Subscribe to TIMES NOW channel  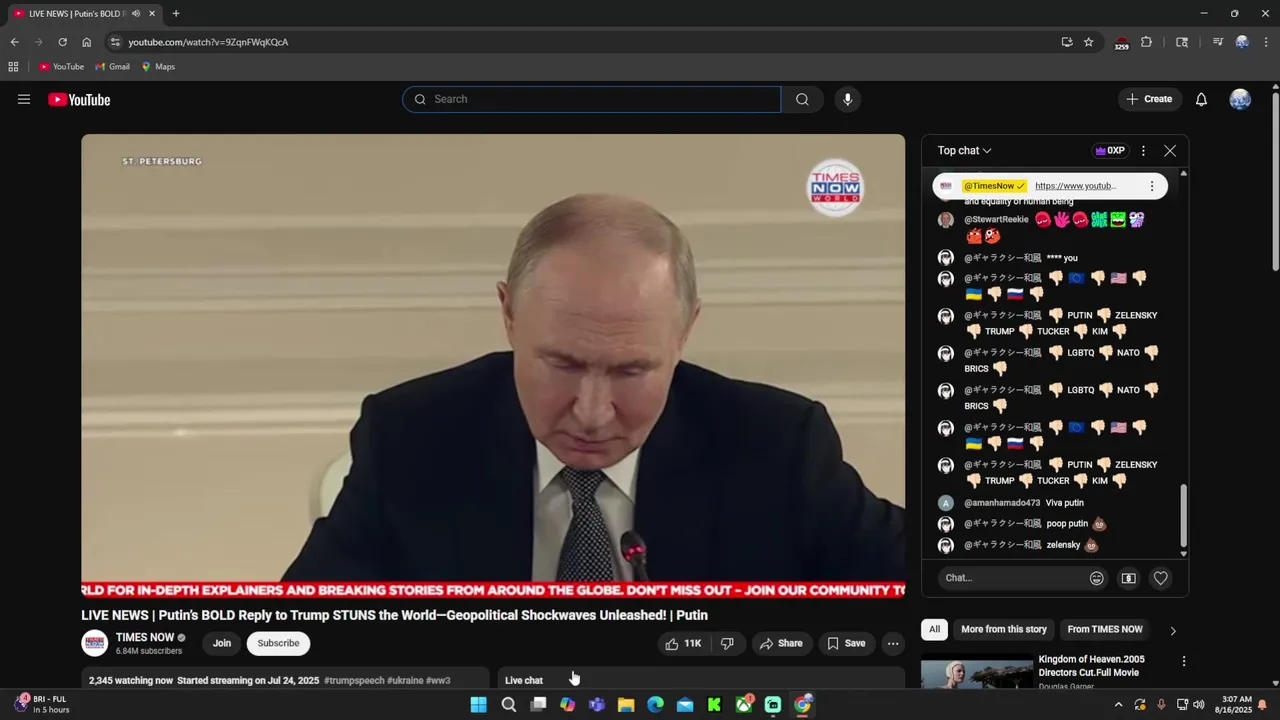pos(278,644)
